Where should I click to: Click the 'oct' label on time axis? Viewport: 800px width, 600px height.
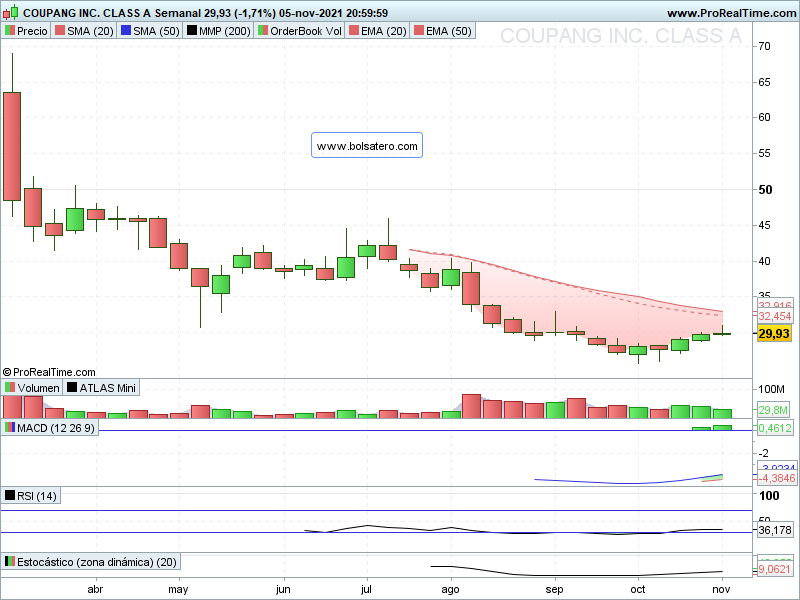638,589
